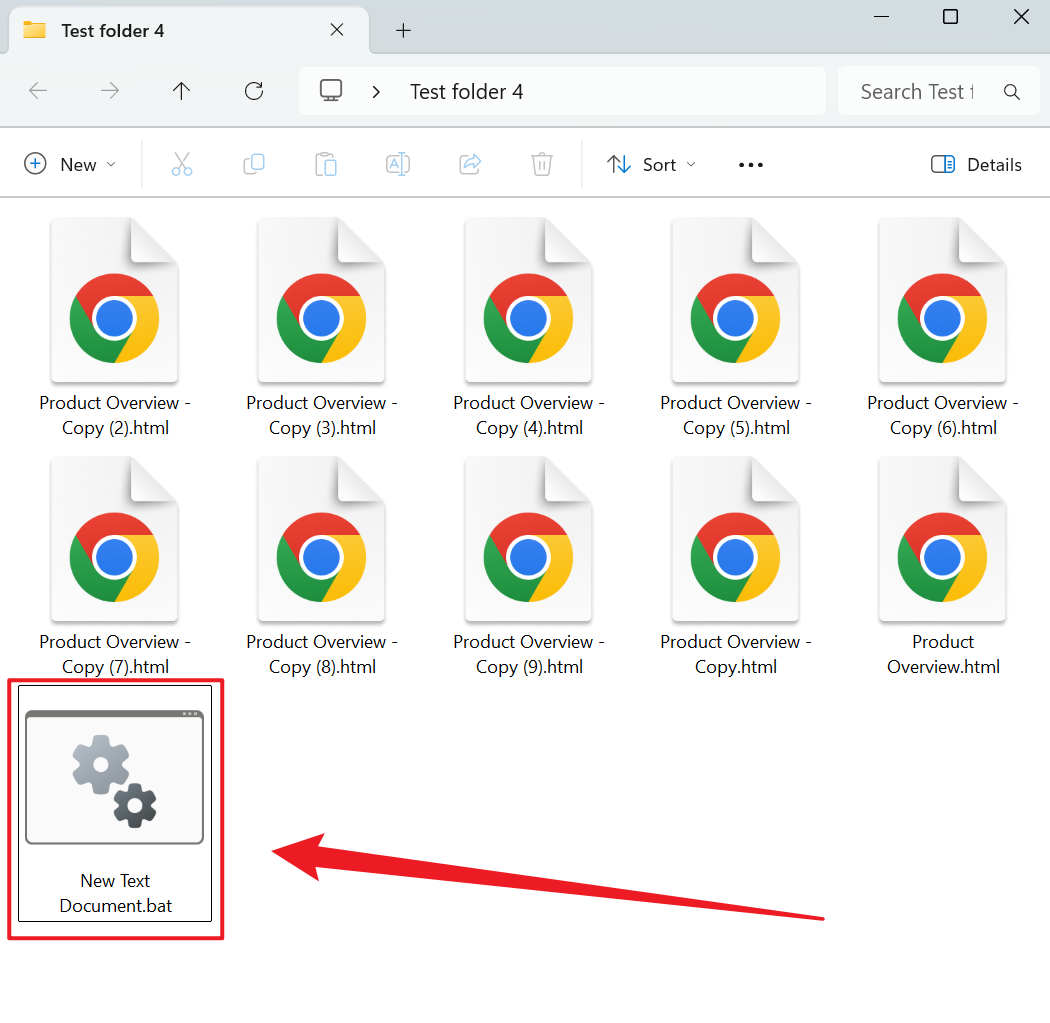Navigate back to previous folder
Image resolution: width=1050 pixels, height=1023 pixels.
[x=38, y=91]
